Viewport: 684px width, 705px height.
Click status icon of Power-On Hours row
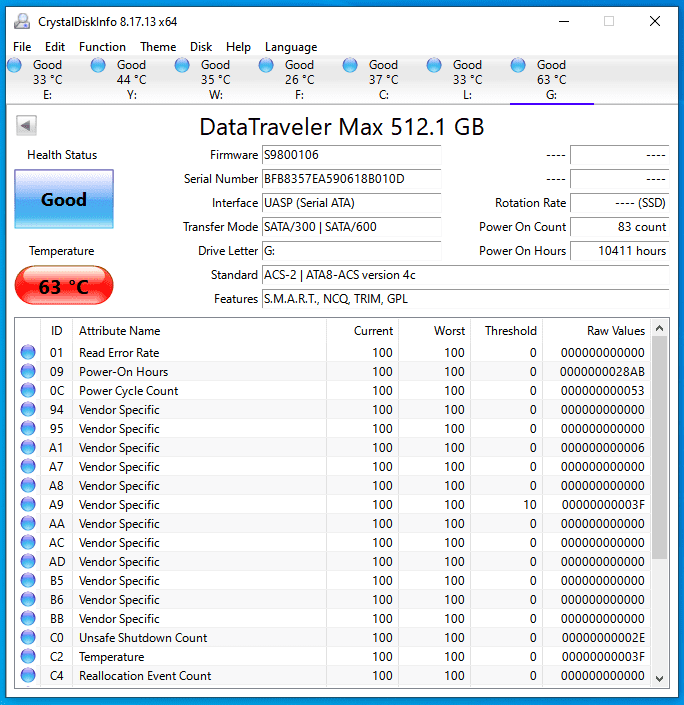(28, 371)
